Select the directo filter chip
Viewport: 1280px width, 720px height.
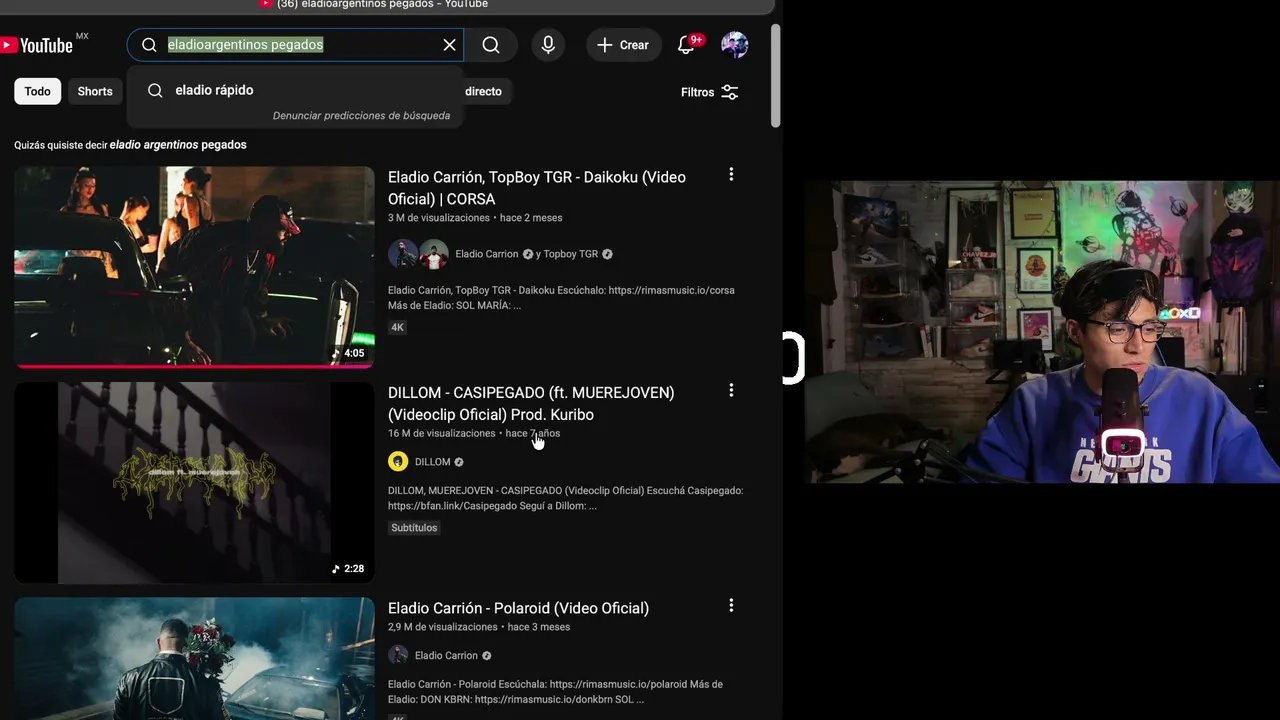pos(484,91)
